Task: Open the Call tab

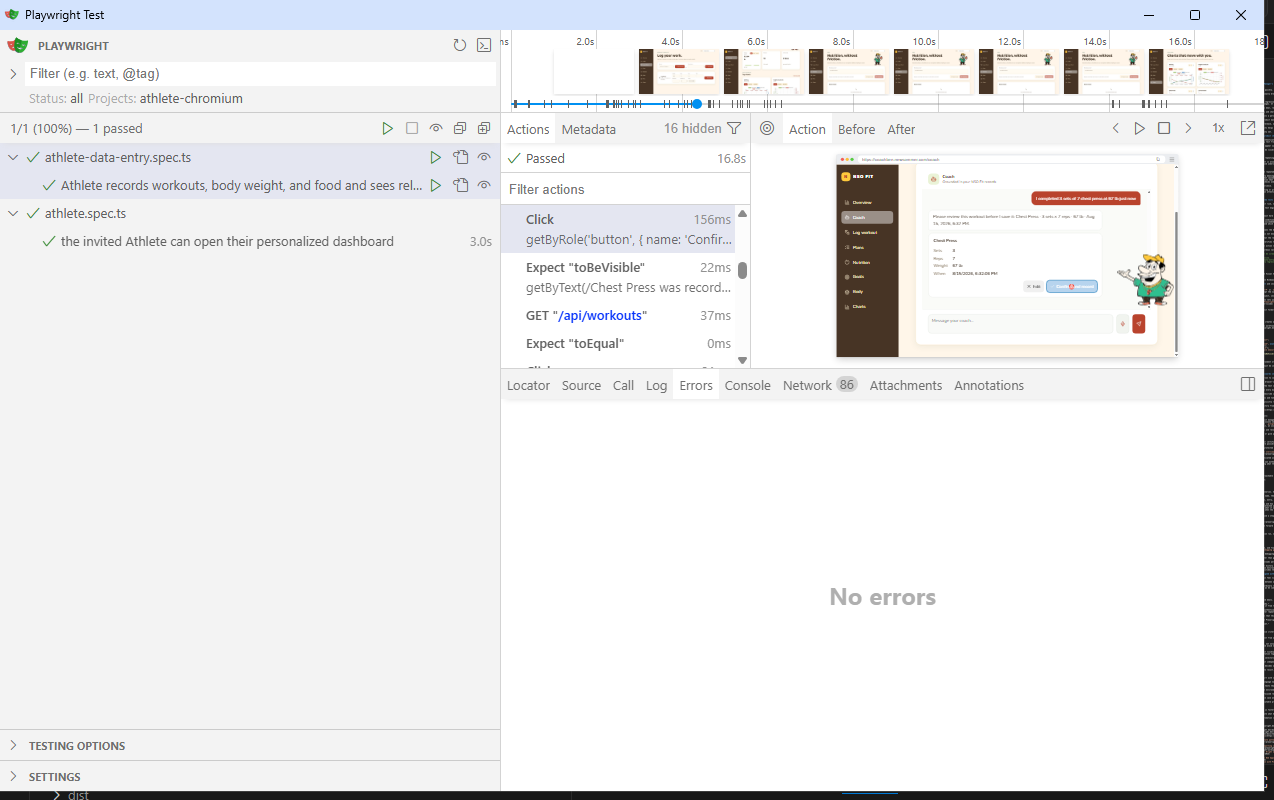Action: click(x=623, y=385)
